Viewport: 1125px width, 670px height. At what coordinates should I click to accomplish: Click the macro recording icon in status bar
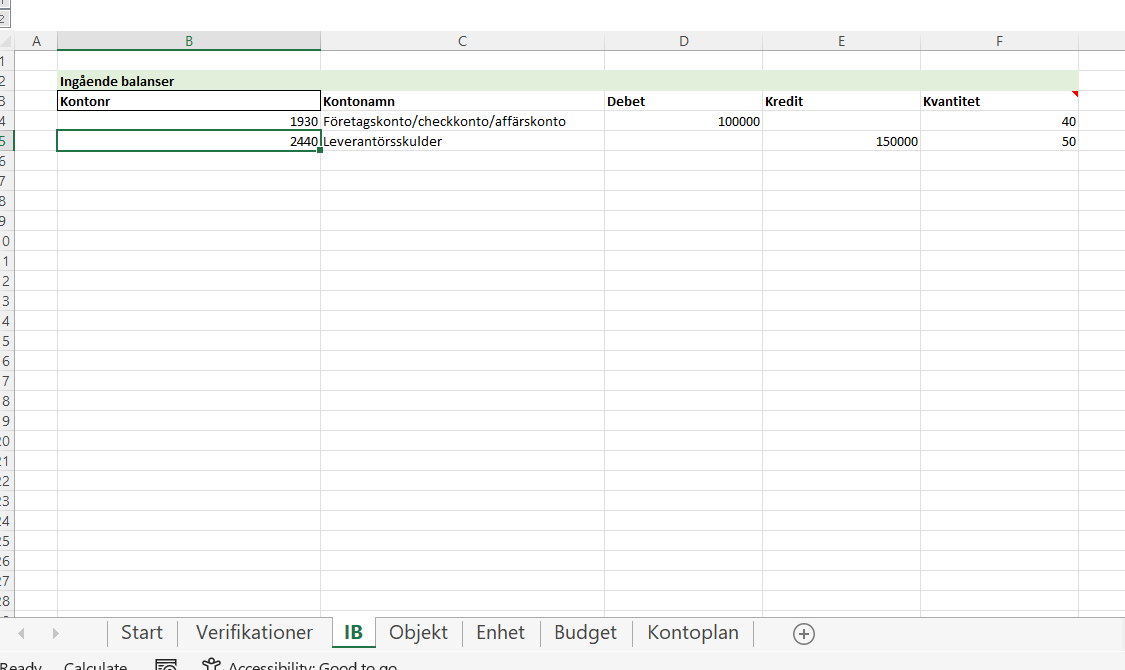(x=165, y=663)
